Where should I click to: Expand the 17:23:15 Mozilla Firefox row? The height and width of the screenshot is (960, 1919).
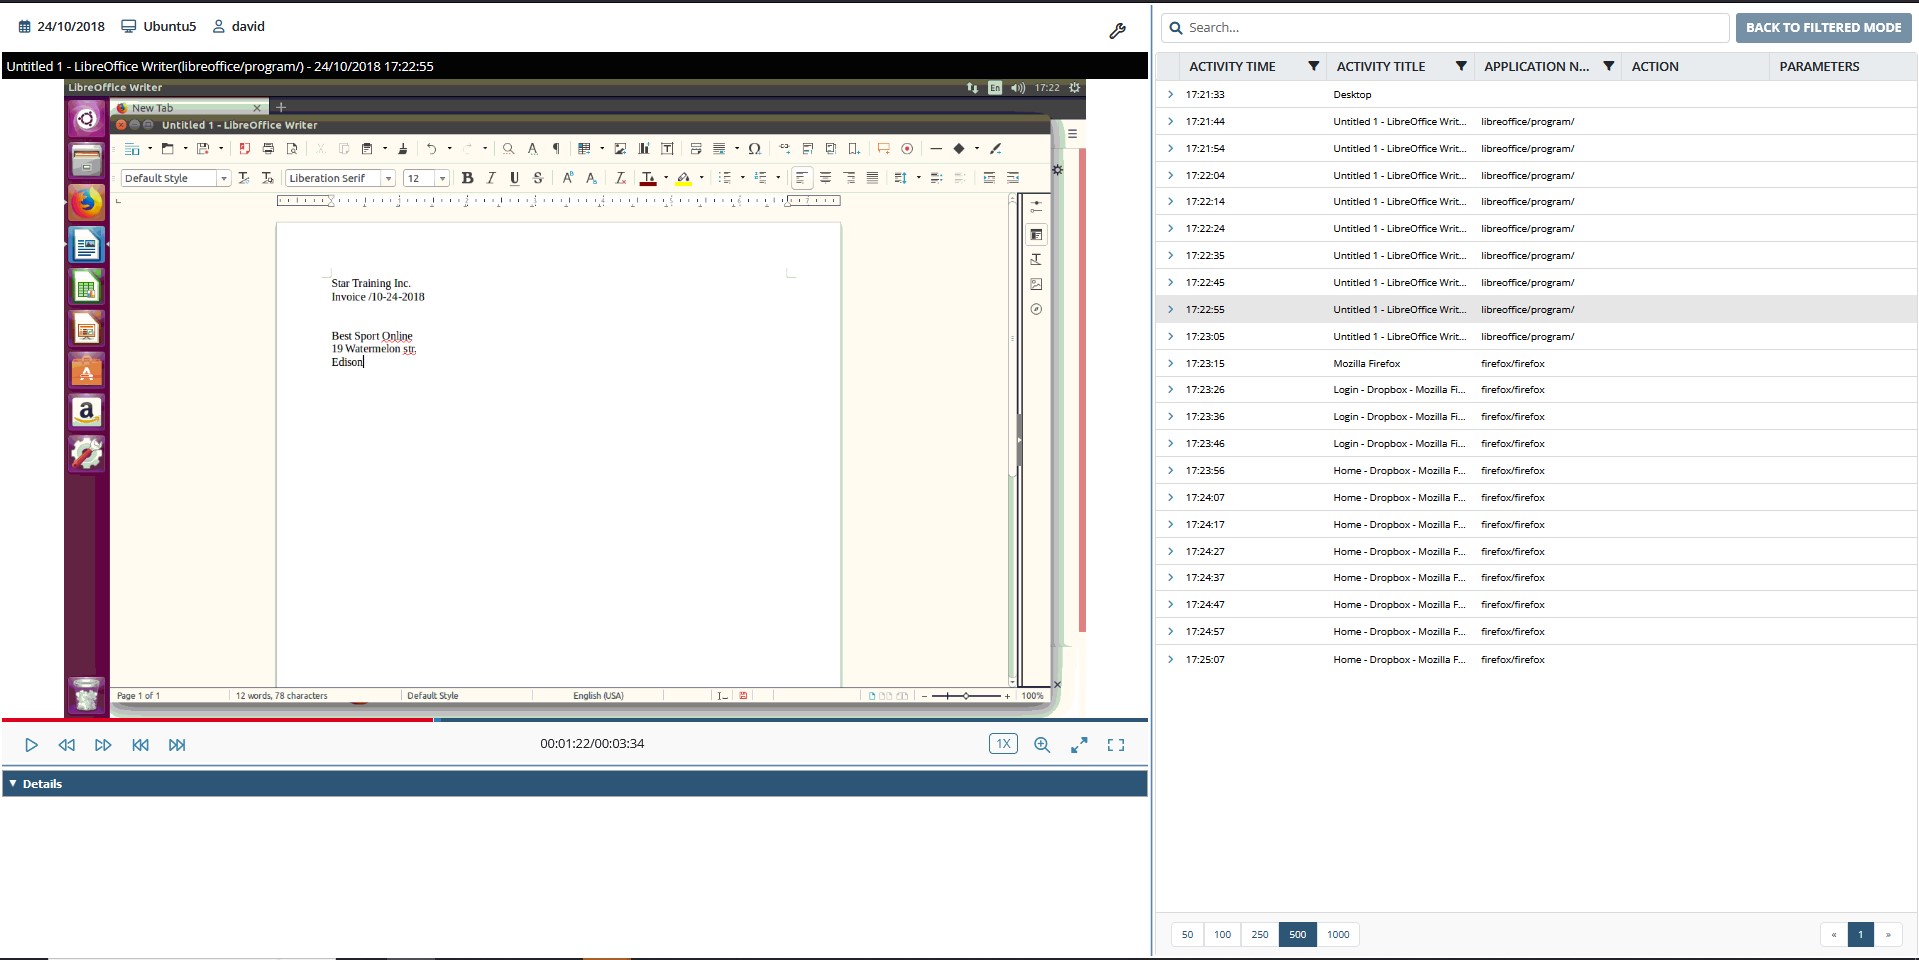[x=1170, y=363]
